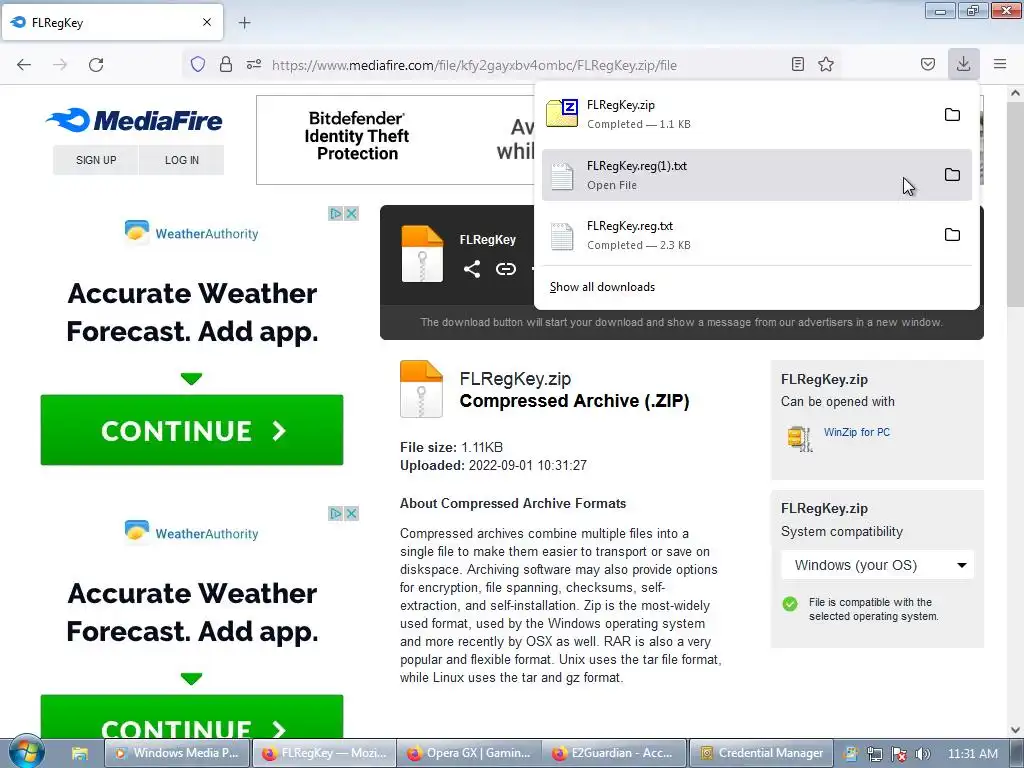
Task: Open the Bitdefender Identity Theft Protection ad
Action: click(x=395, y=140)
